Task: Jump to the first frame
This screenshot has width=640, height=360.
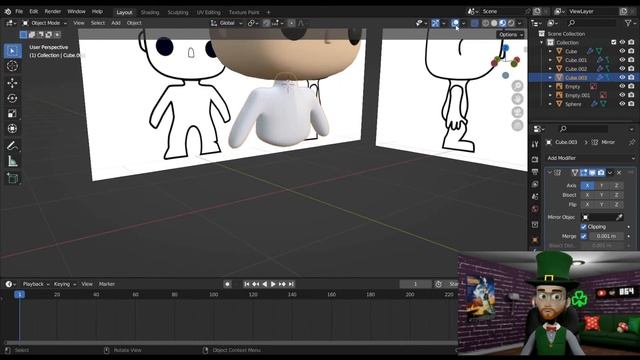Action: [247, 284]
